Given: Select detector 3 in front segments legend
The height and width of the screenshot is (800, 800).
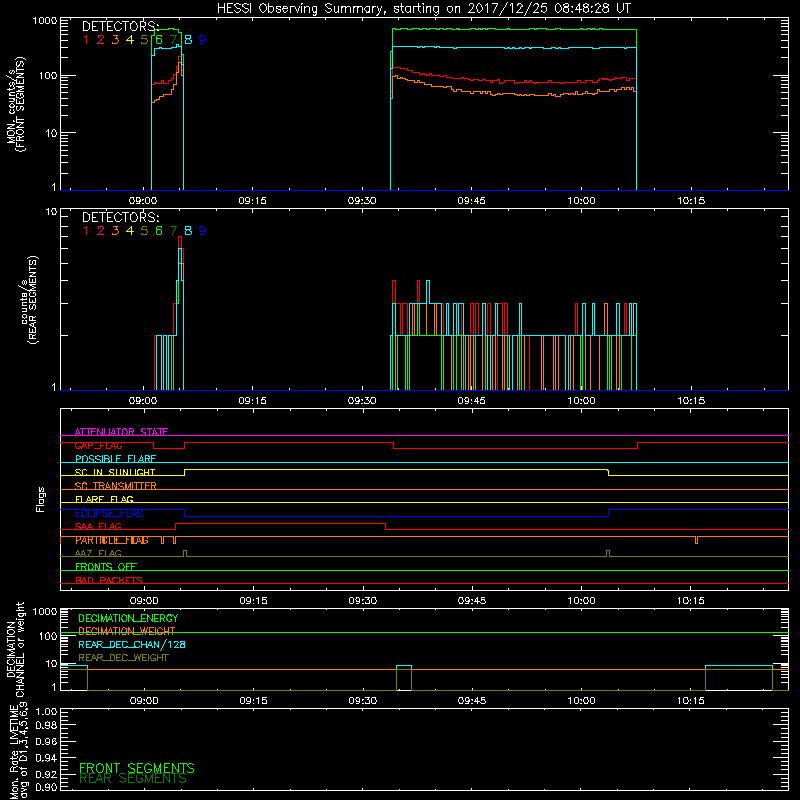Looking at the screenshot, I should click(115, 40).
